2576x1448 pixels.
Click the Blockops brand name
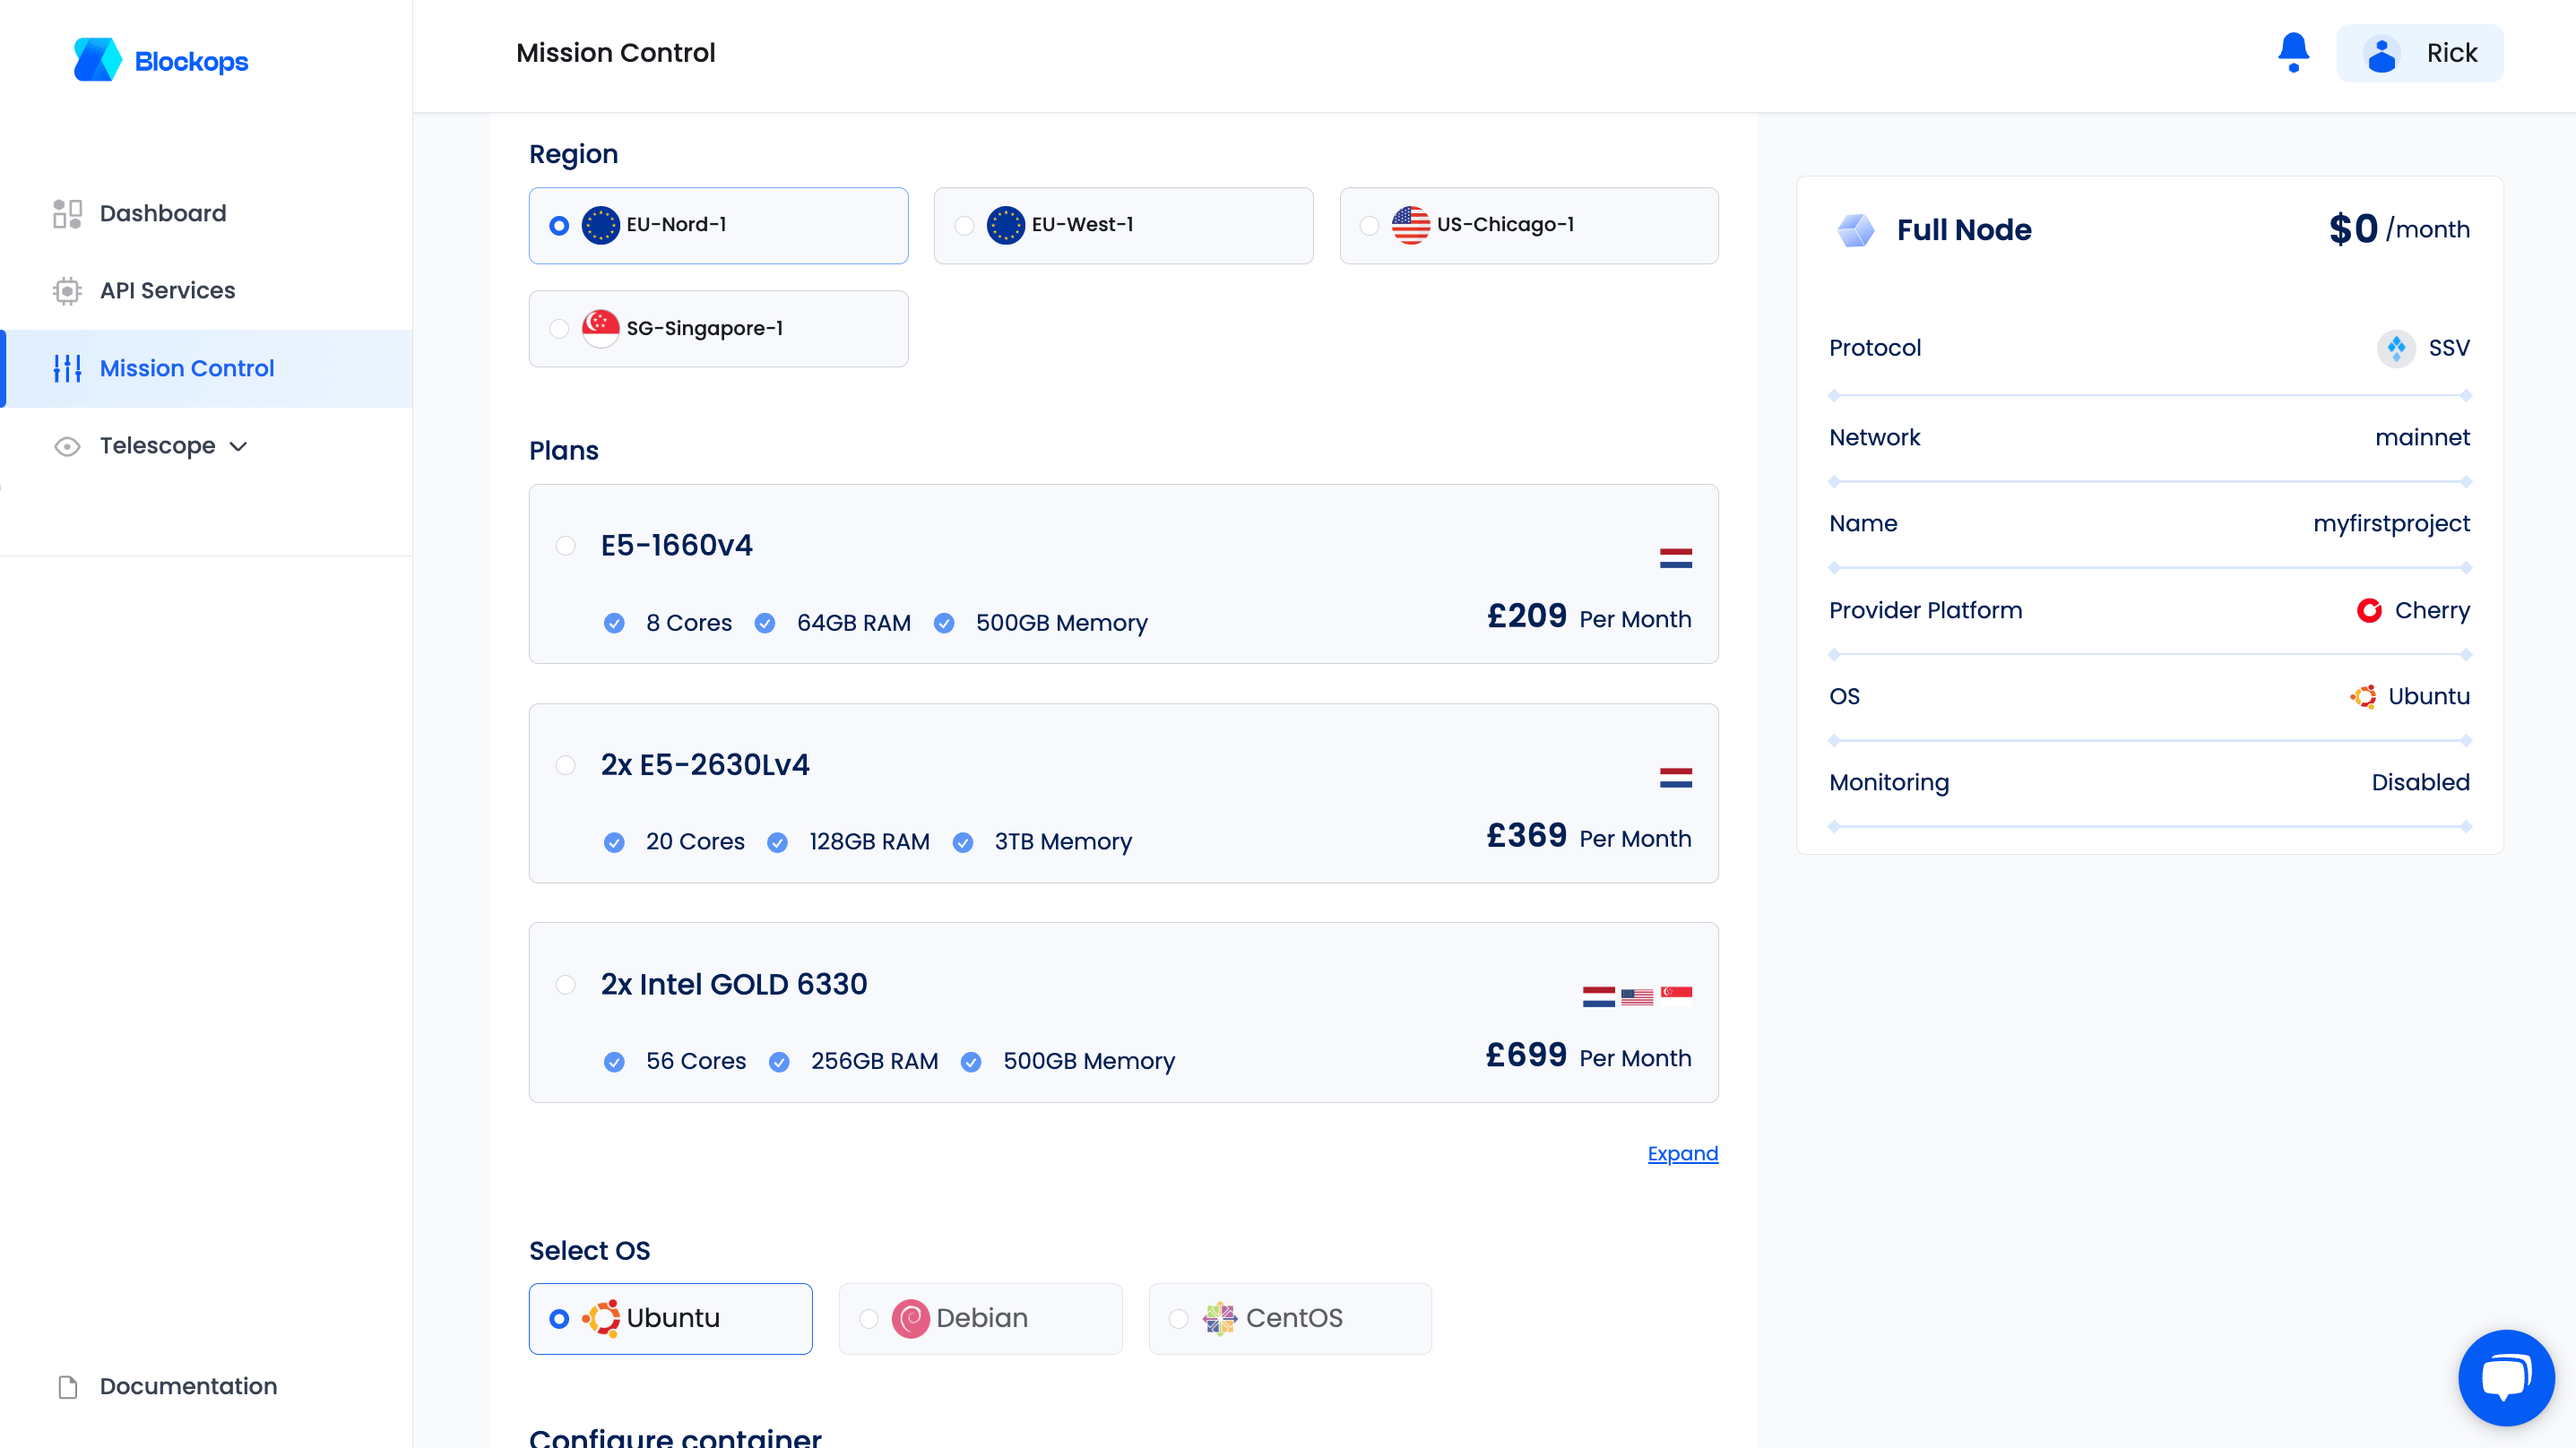pos(191,61)
